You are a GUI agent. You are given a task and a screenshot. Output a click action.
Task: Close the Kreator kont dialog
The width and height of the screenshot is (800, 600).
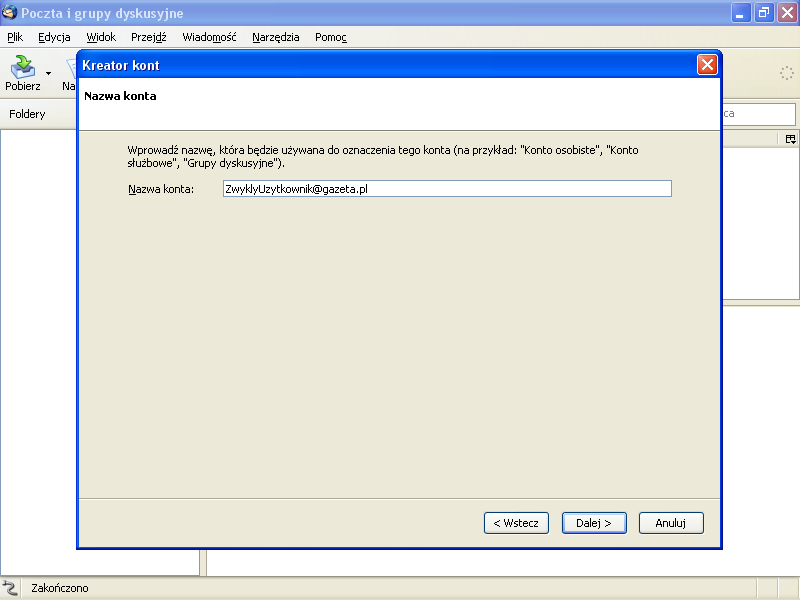[707, 65]
